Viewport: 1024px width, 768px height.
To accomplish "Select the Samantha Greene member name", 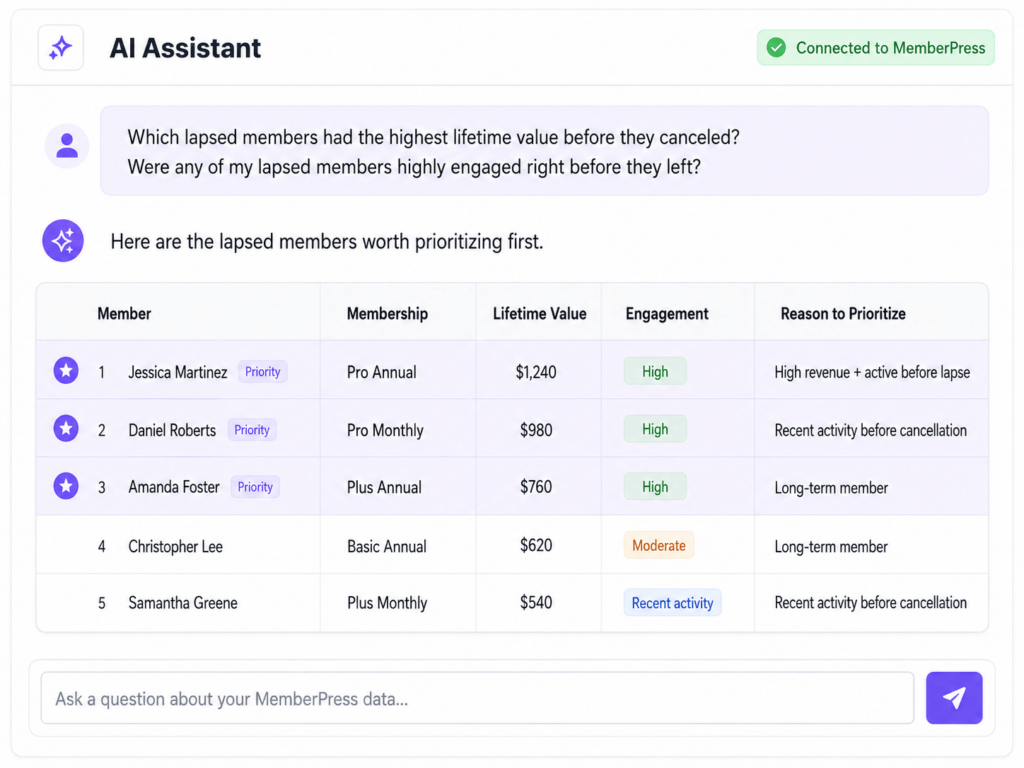I will pyautogui.click(x=183, y=603).
